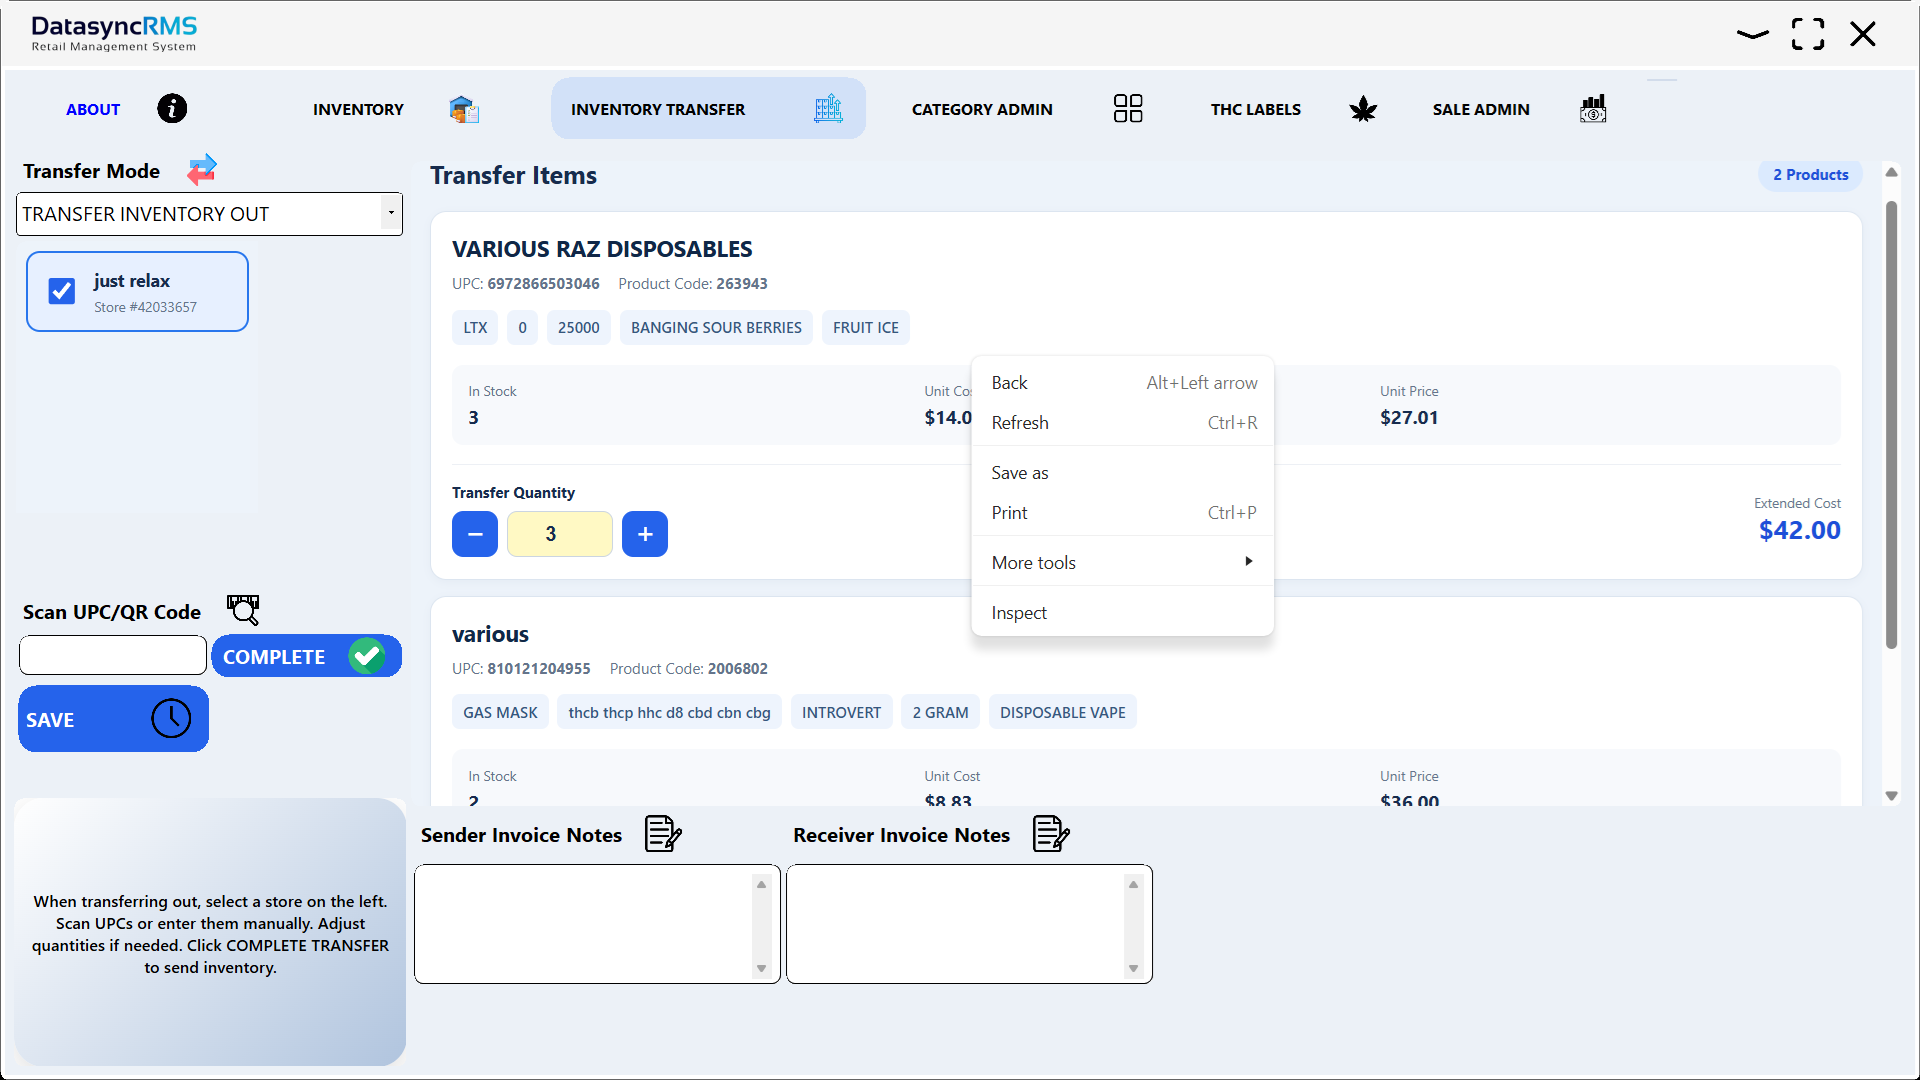The image size is (1920, 1080).
Task: Click into the Sender Invoice Notes textbox
Action: click(585, 924)
